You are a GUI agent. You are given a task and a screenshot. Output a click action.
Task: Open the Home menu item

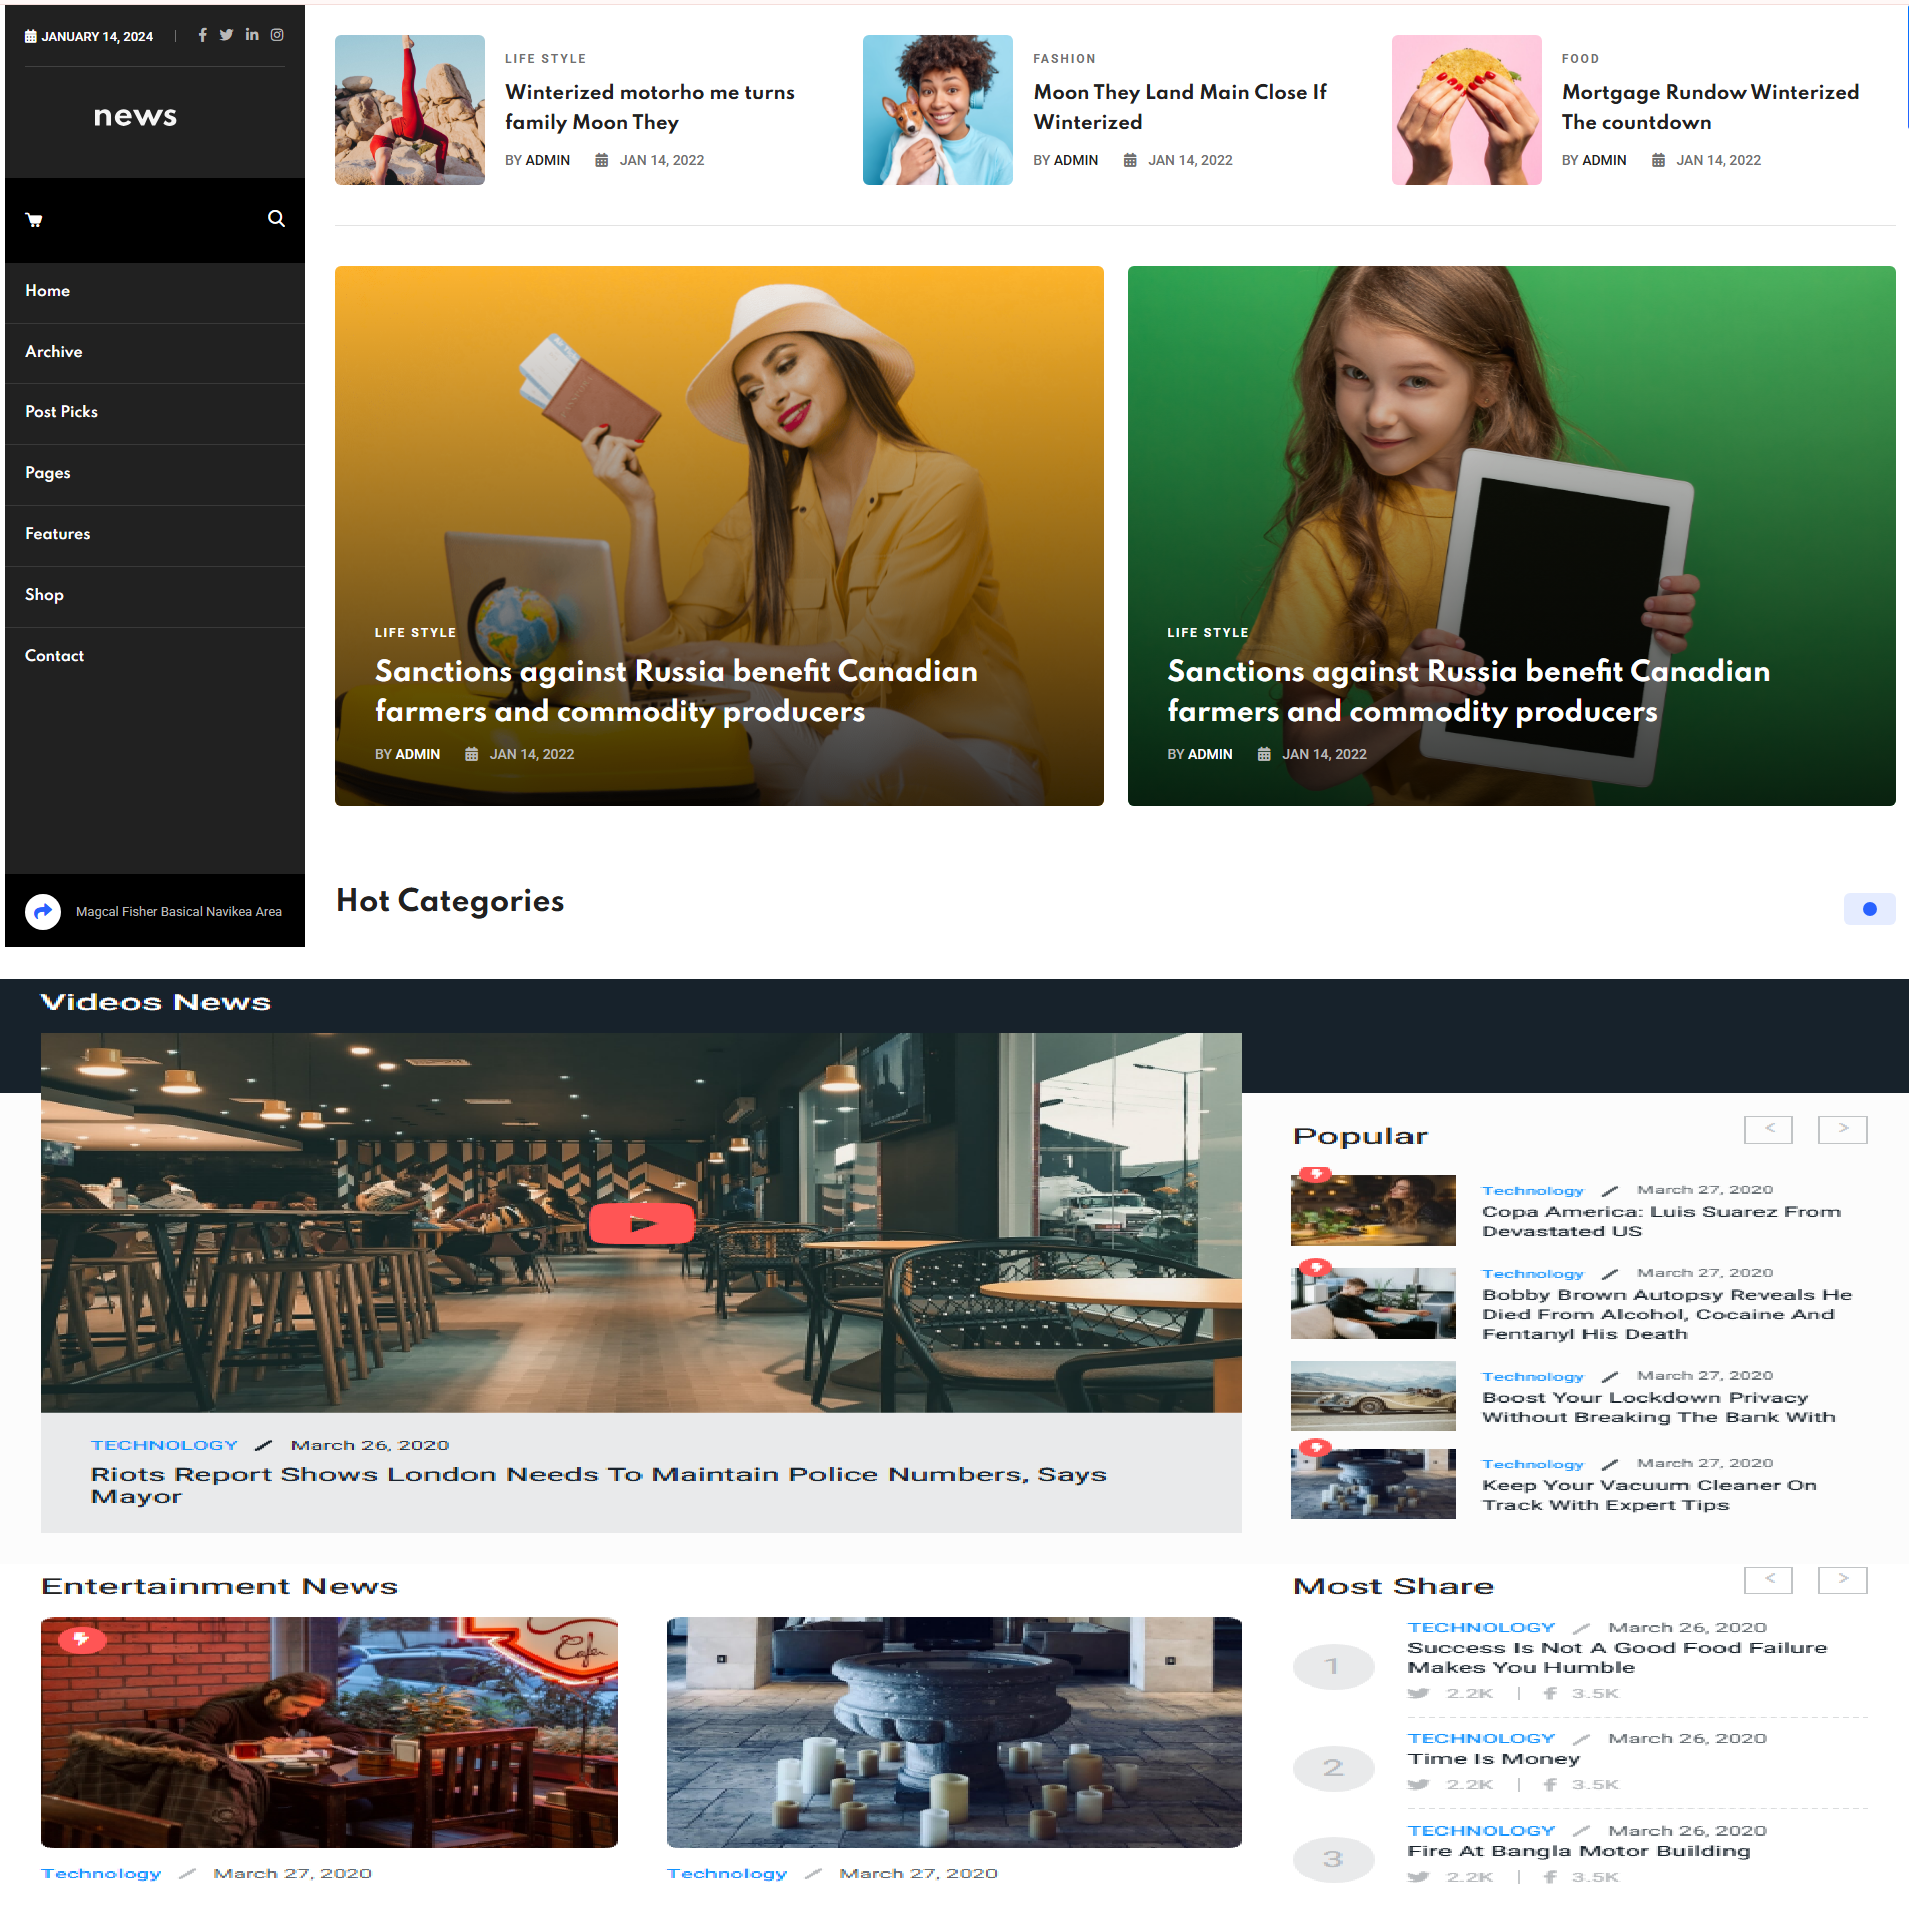tap(47, 291)
